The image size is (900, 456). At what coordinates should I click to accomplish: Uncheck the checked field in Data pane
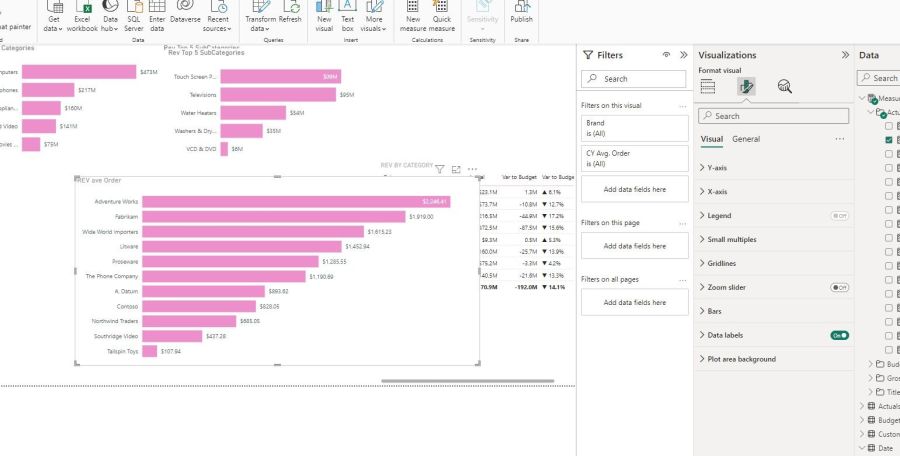coord(889,140)
